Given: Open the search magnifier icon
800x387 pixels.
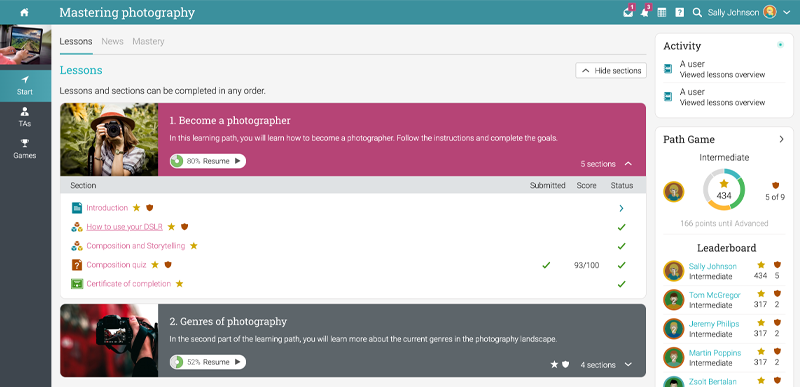Looking at the screenshot, I should [697, 13].
